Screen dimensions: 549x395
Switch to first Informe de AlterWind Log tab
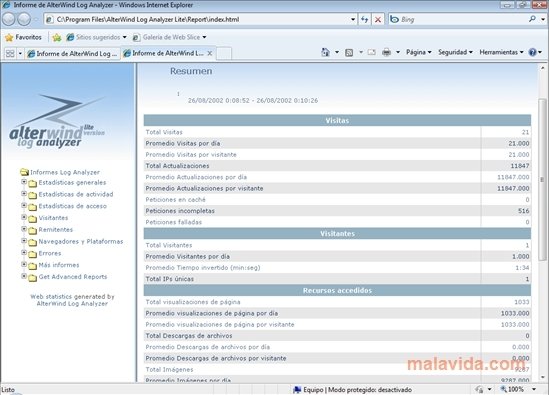tap(73, 54)
